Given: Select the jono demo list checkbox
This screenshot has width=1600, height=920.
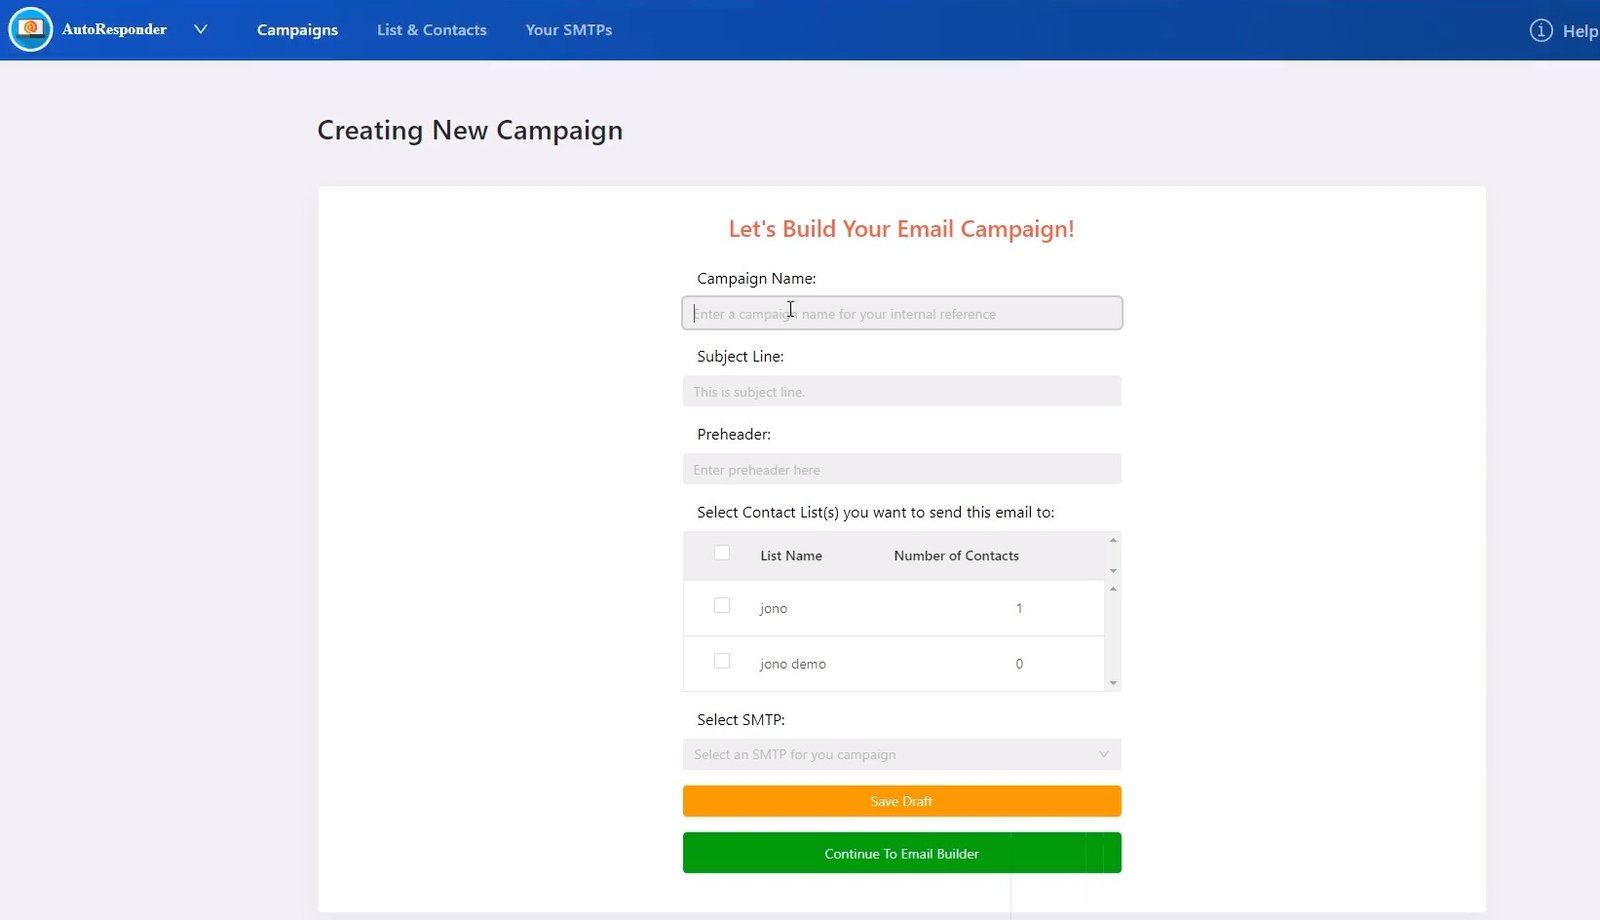Looking at the screenshot, I should click(722, 661).
